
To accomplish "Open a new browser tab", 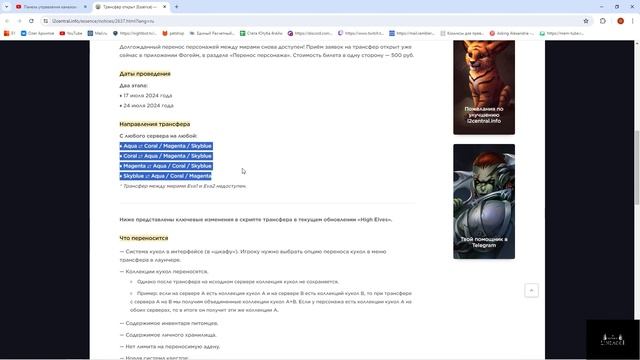I will [x=176, y=7].
